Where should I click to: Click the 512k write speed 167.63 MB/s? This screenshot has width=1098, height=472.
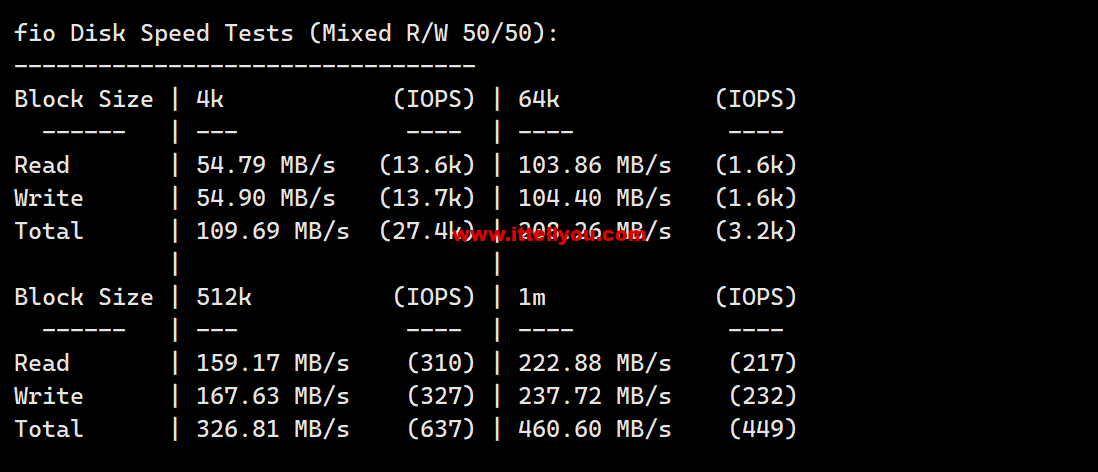click(x=272, y=396)
